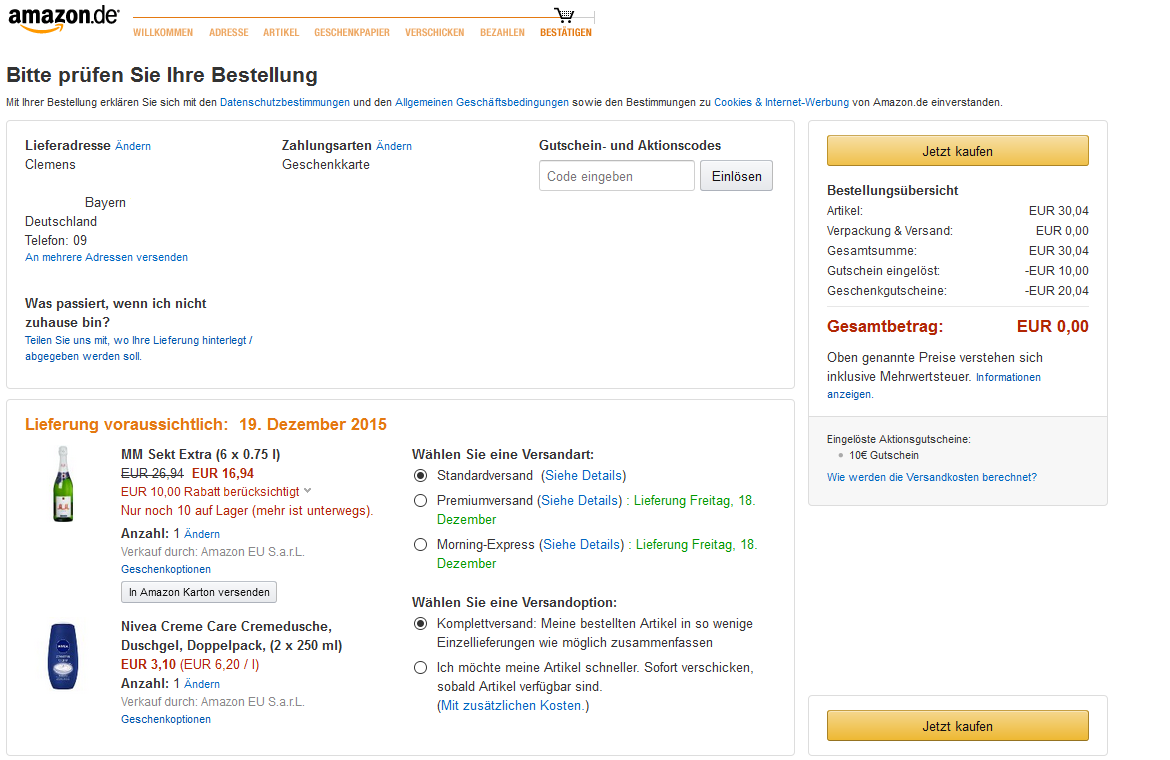Choose Morning-Express delivery option
The width and height of the screenshot is (1170, 760).
[x=421, y=544]
